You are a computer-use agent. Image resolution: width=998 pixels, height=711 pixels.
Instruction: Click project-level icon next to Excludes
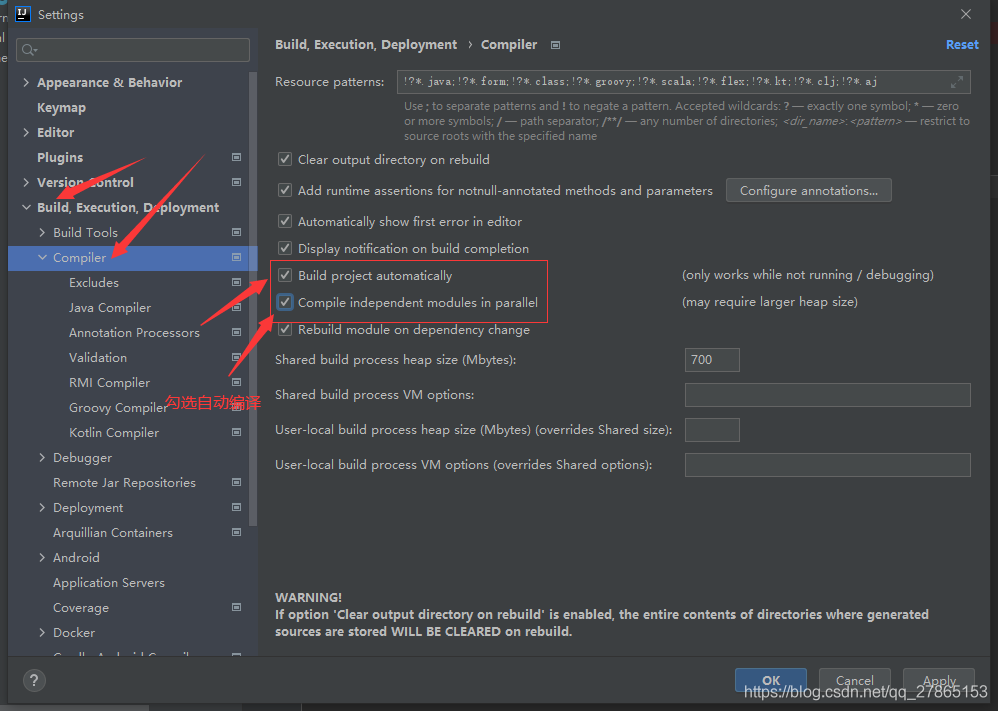coord(236,282)
